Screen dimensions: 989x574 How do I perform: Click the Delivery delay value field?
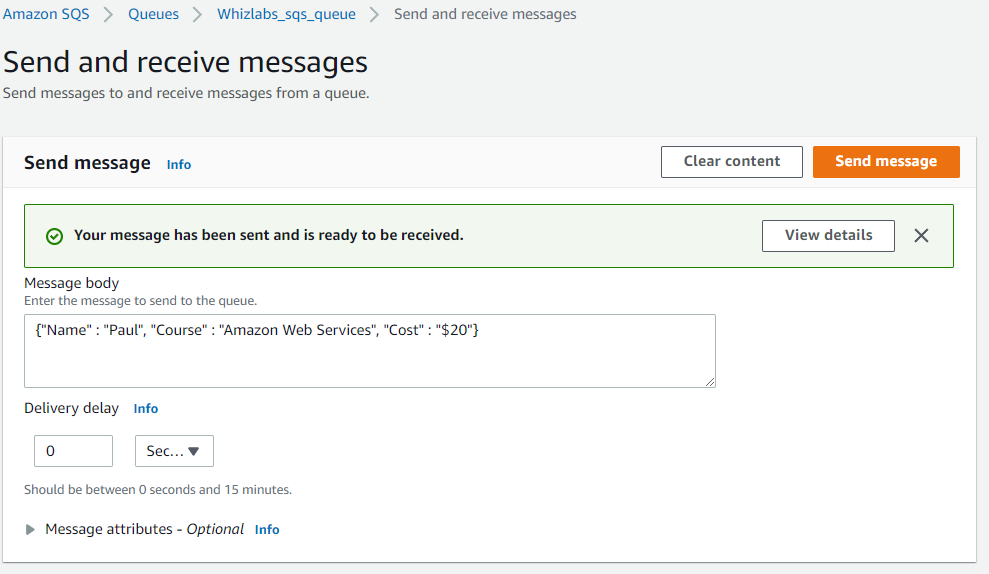(73, 451)
